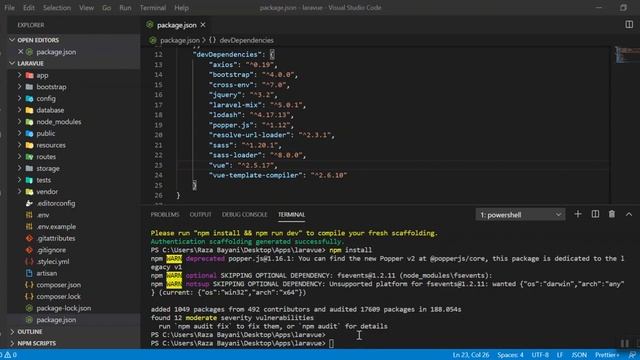Switch to the Problems panel tab
Screen dimensions: 640x360
click(165, 214)
